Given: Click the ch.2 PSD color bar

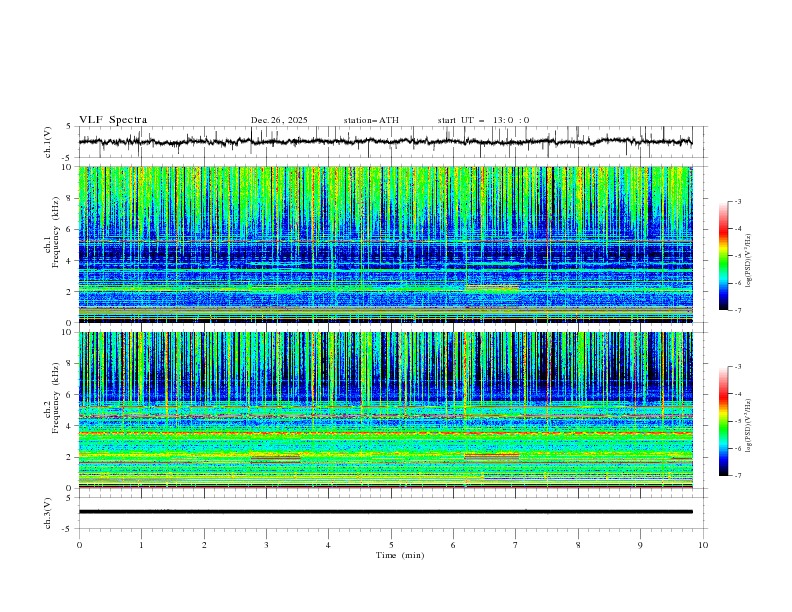Looking at the screenshot, I should [723, 421].
